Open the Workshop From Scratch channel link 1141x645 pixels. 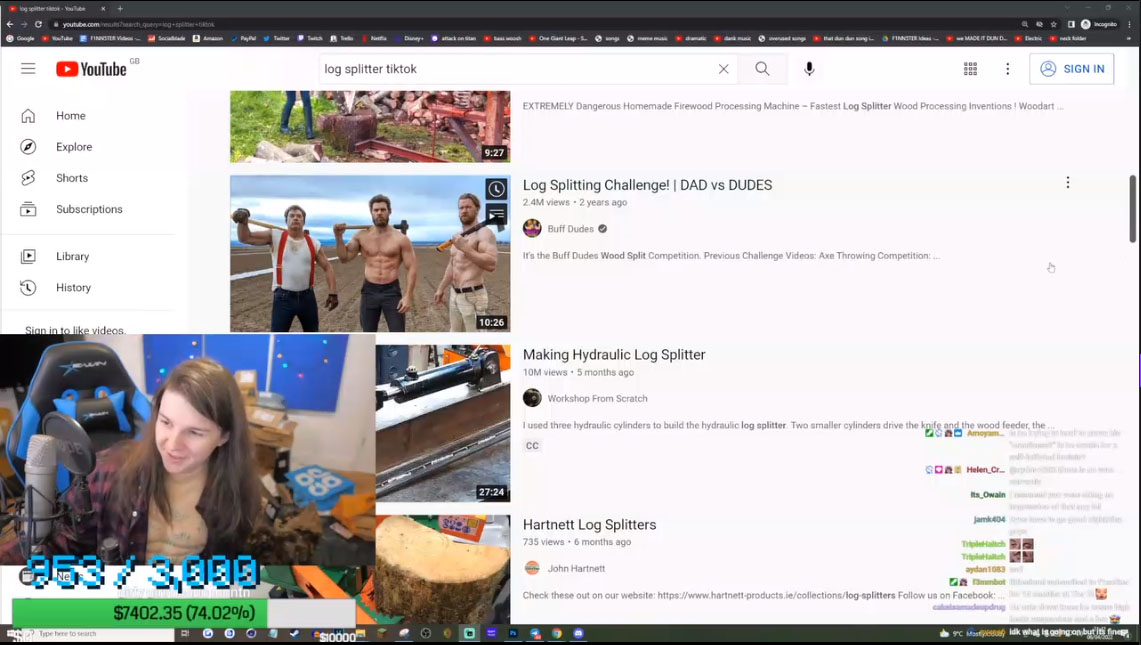click(597, 399)
